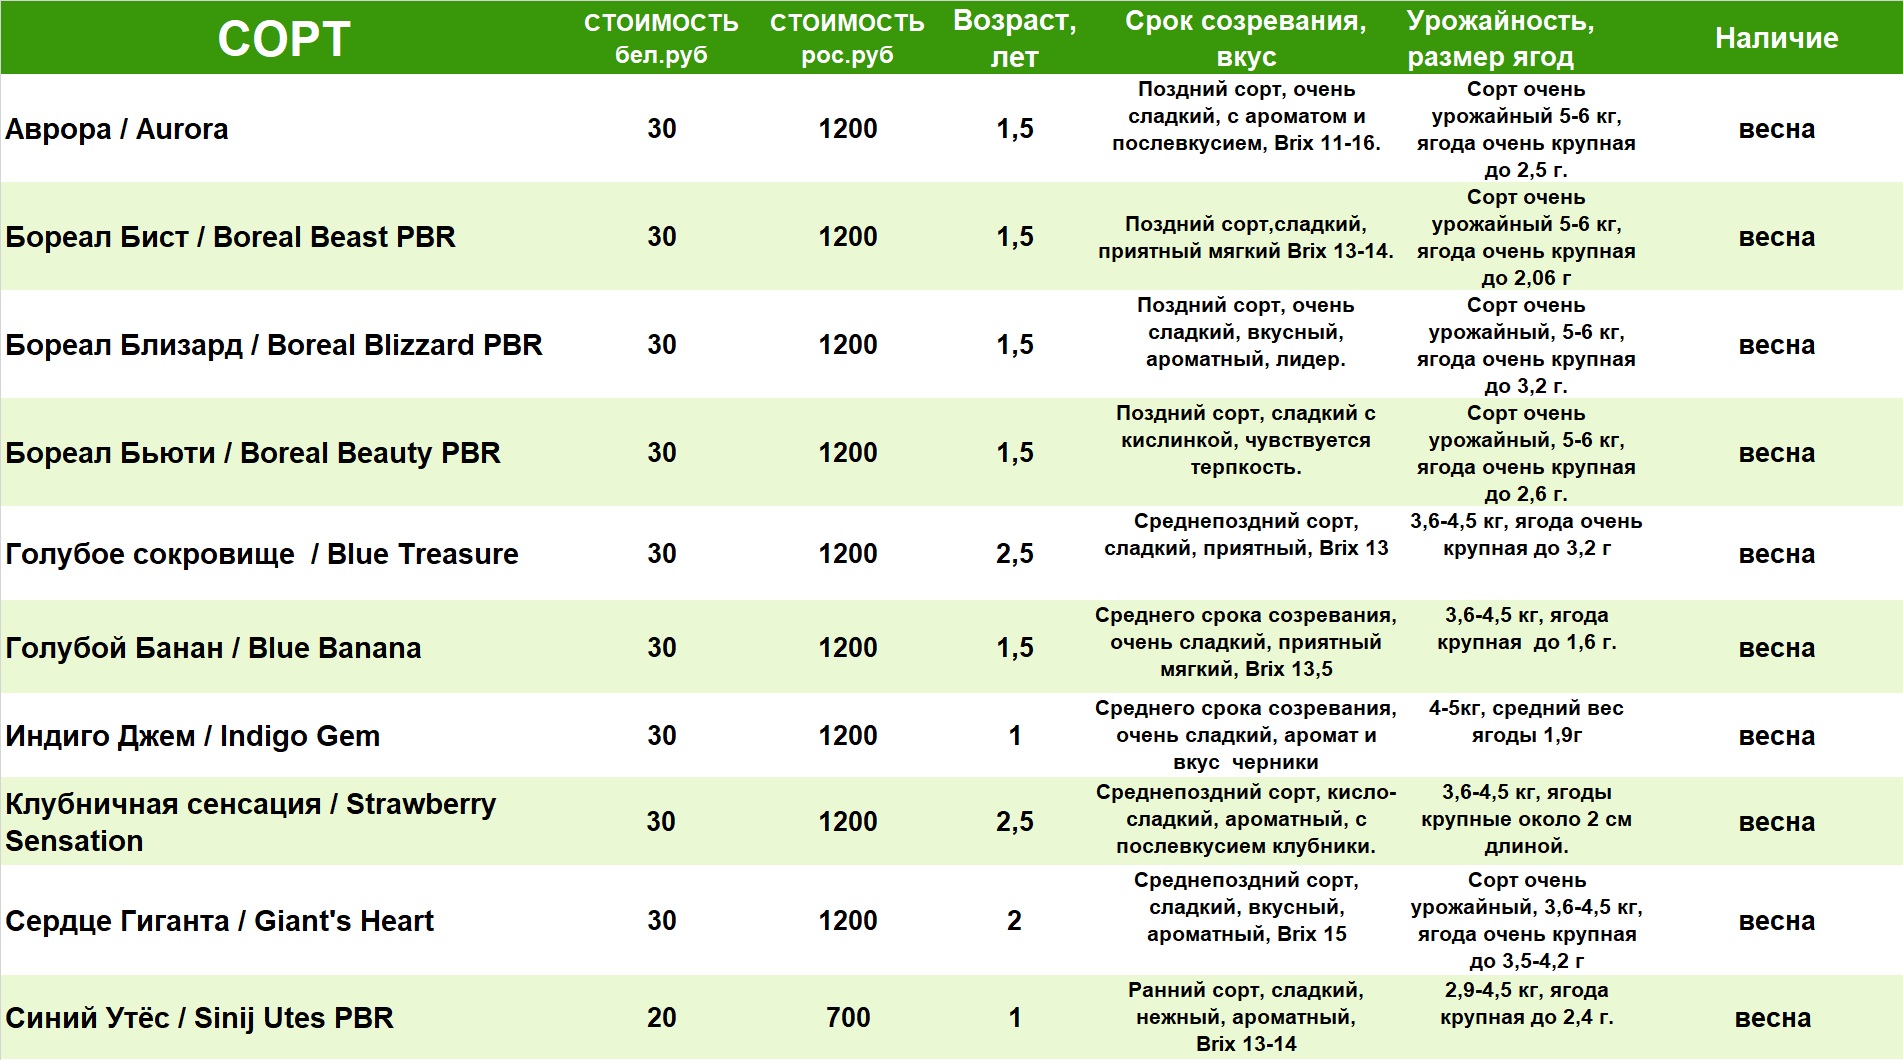This screenshot has height=1060, width=1903.
Task: Click yield text ending до 2,6 г
Action: point(1526,454)
